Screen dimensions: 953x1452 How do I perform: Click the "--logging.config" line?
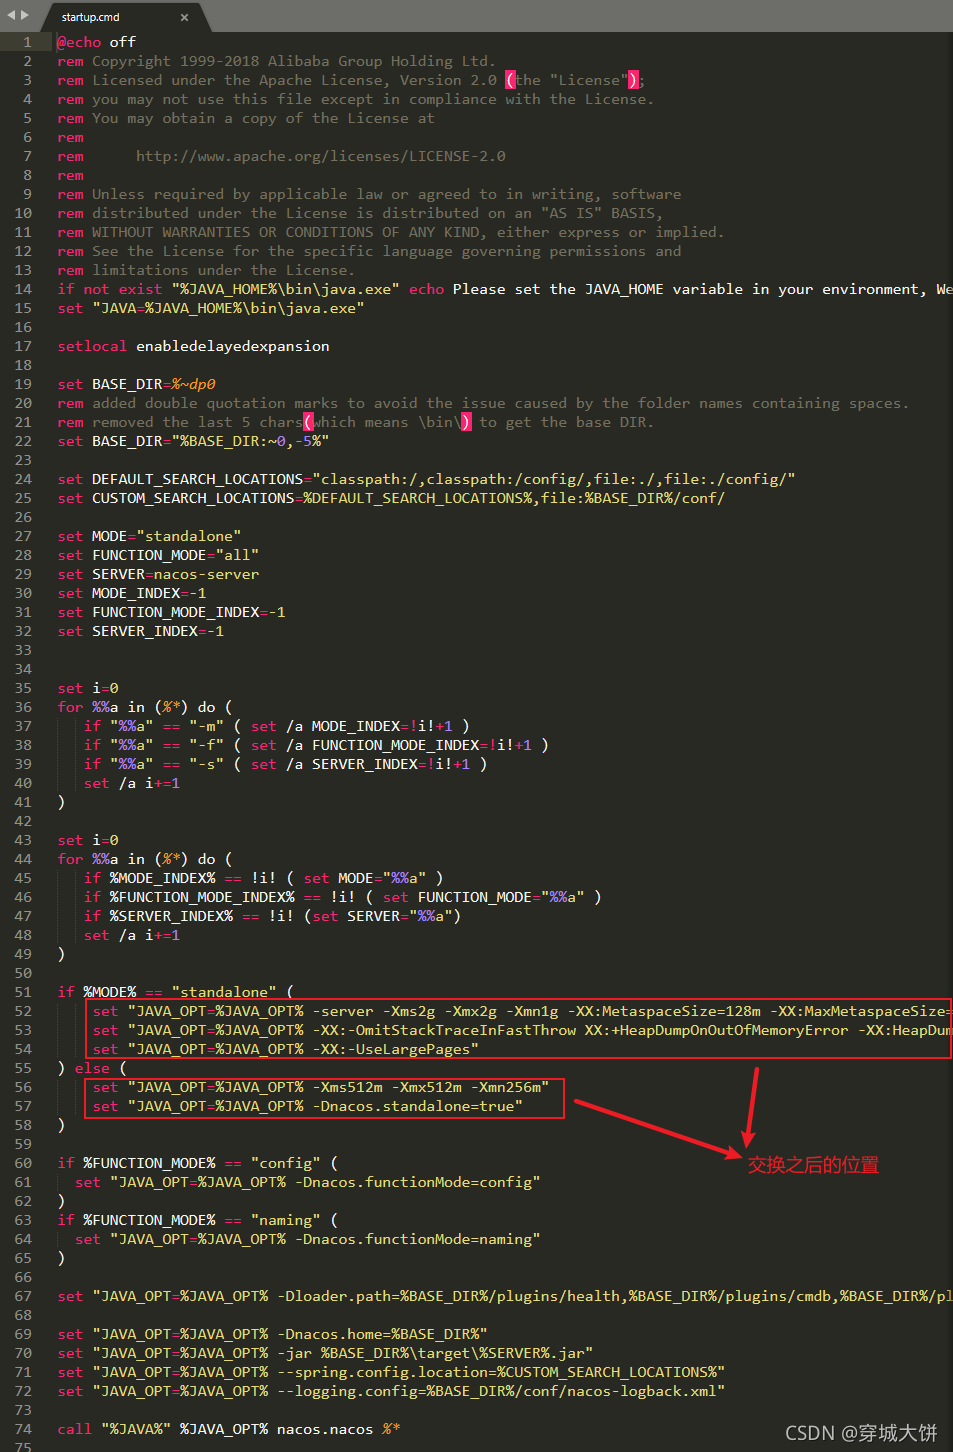391,1391
